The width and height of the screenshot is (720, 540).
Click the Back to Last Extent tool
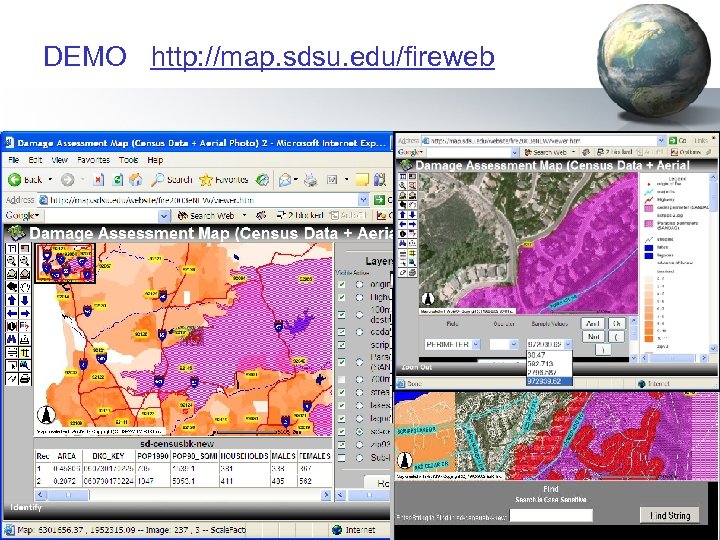[x=12, y=287]
